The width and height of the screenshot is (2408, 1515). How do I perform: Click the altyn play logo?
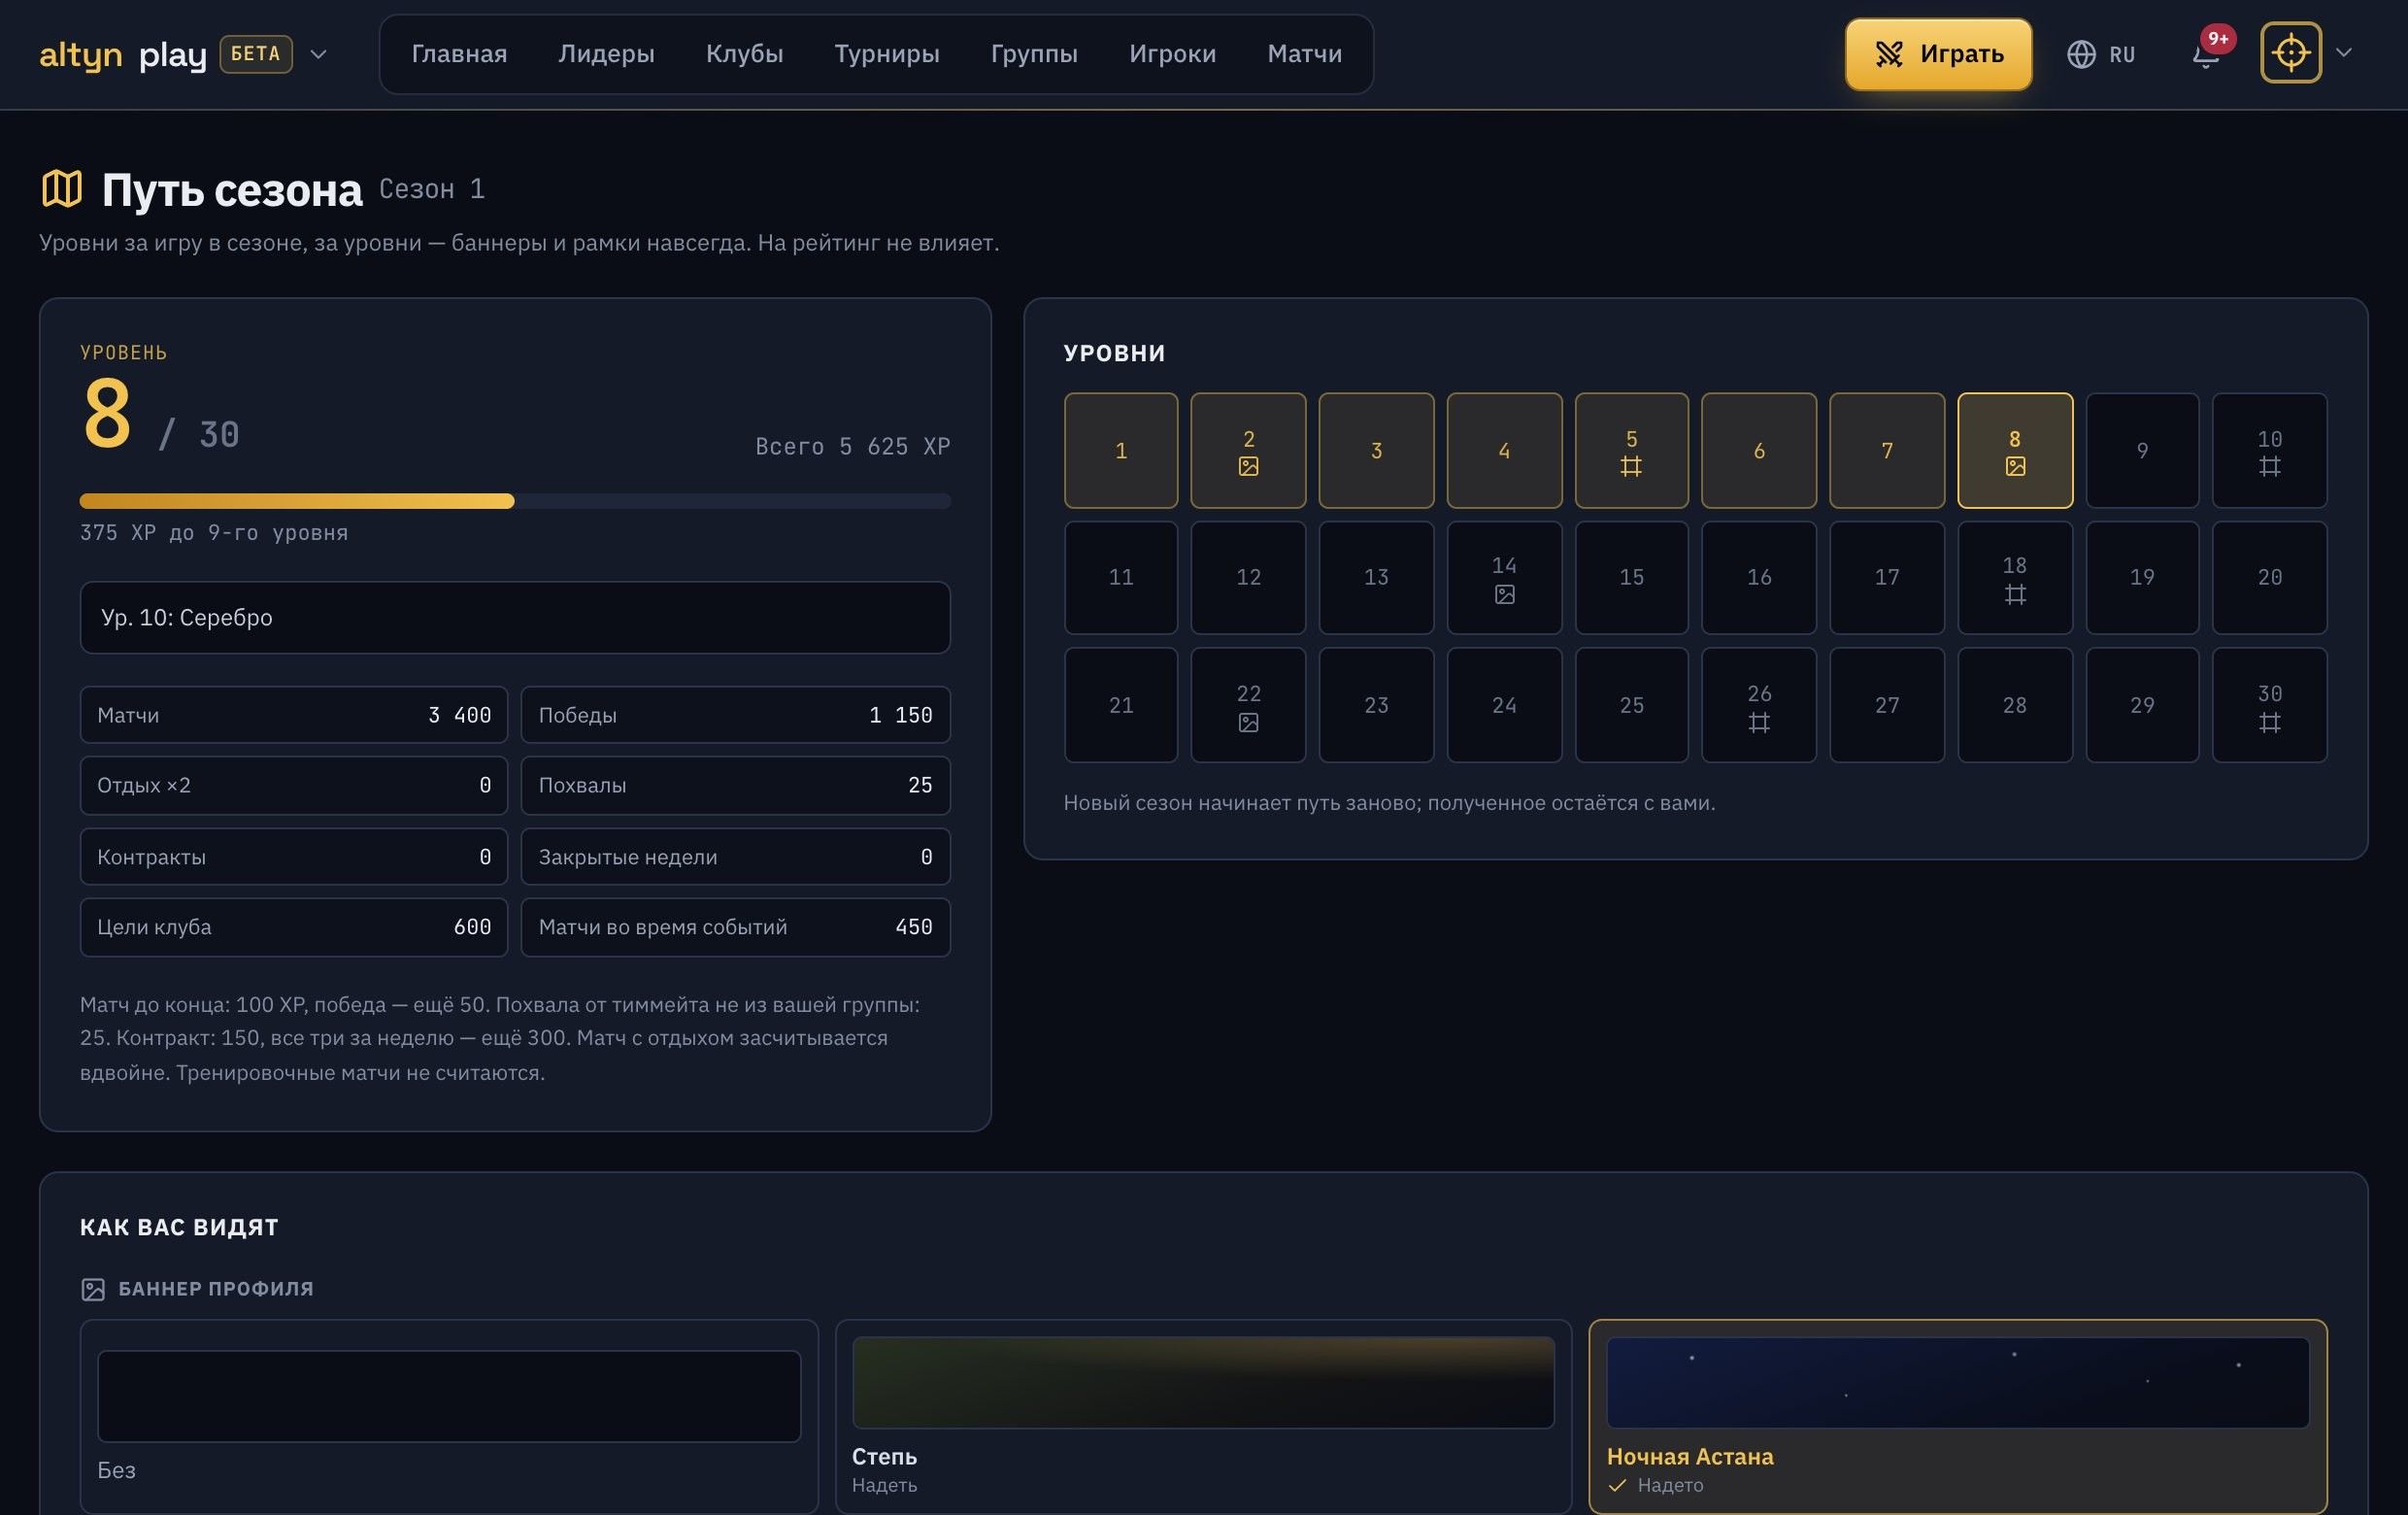[122, 54]
